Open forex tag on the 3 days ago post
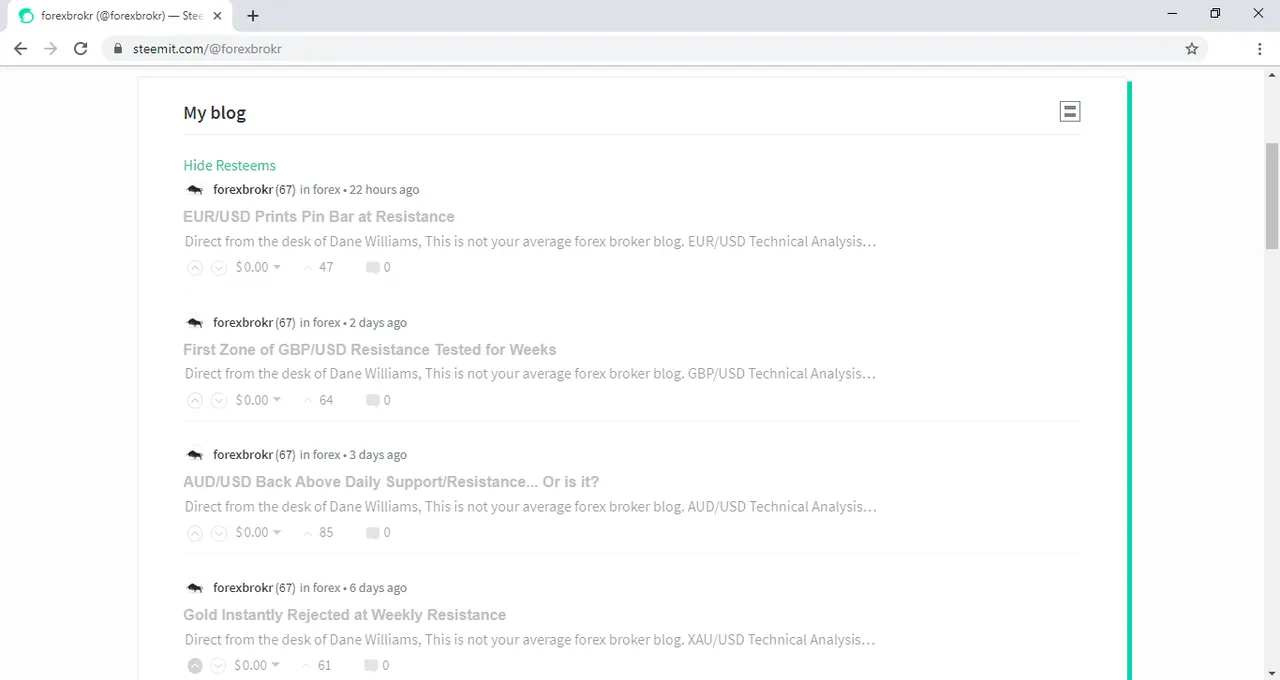Screen dimensions: 1280x680 [x=327, y=455]
